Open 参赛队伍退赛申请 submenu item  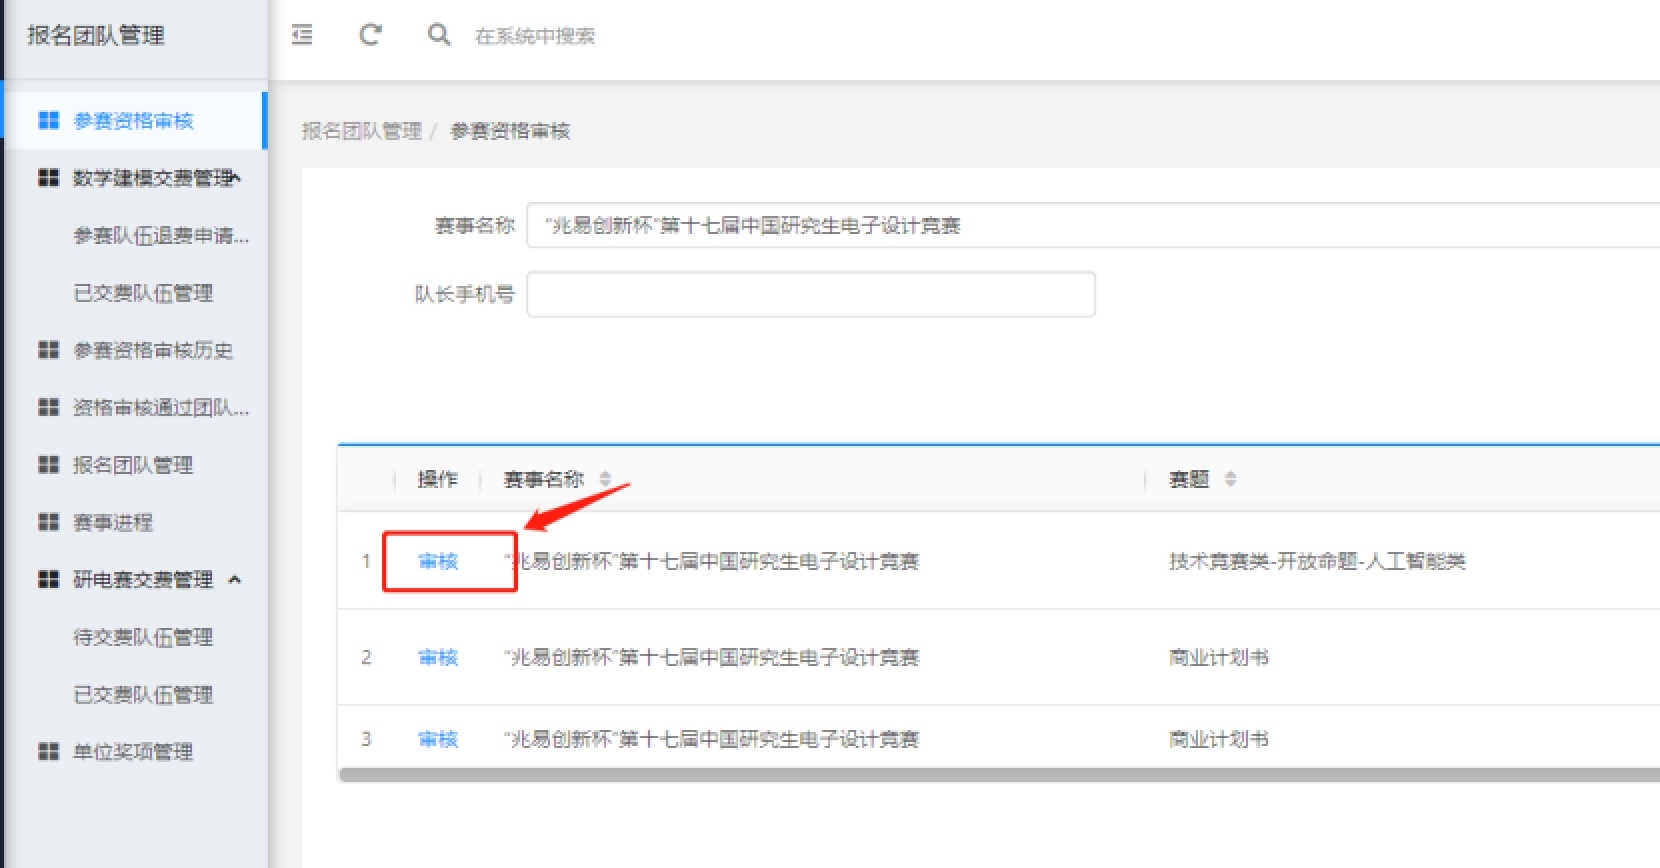tap(160, 236)
